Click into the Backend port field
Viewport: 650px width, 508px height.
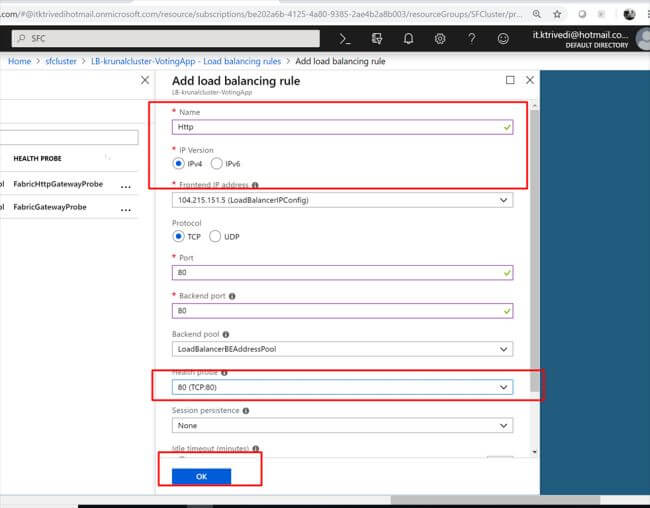(x=342, y=311)
